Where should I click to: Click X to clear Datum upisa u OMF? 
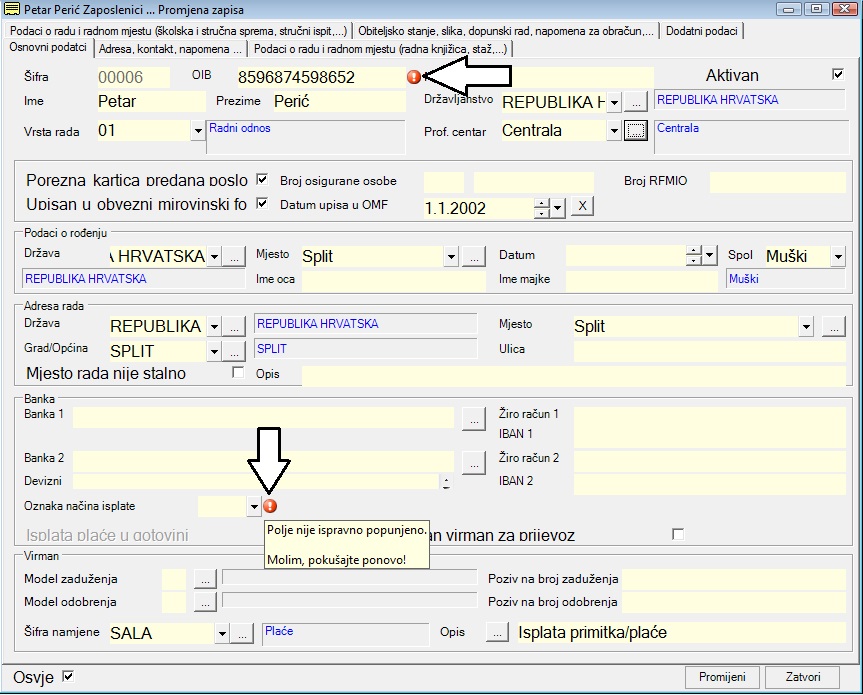pos(582,207)
